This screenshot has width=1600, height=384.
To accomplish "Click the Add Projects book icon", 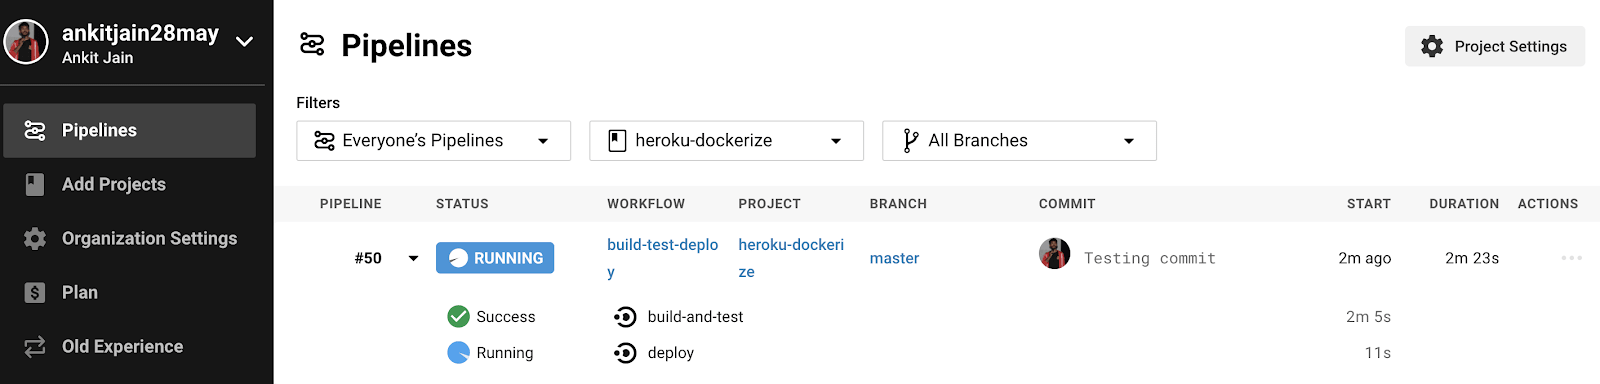I will [x=35, y=184].
